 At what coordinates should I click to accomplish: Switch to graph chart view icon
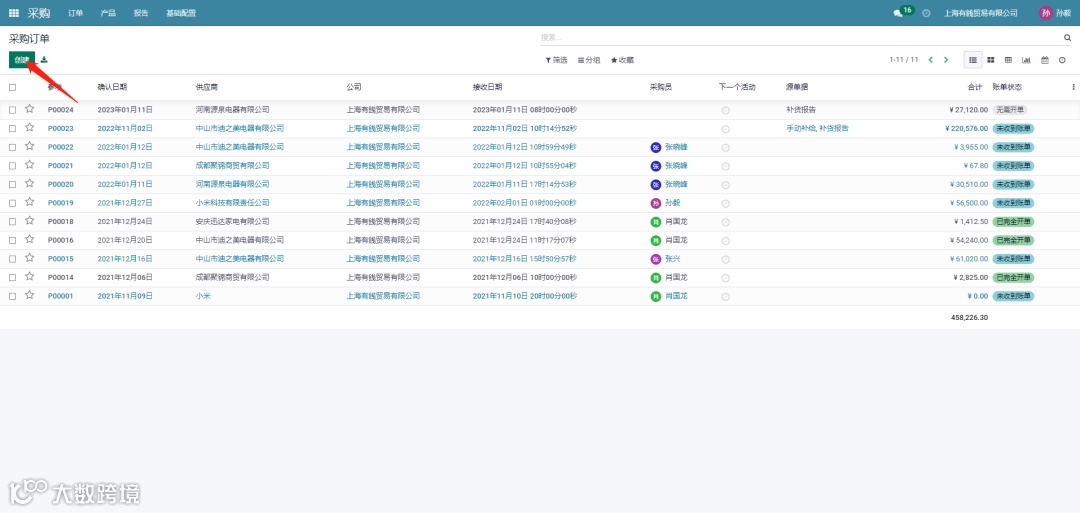1026,60
